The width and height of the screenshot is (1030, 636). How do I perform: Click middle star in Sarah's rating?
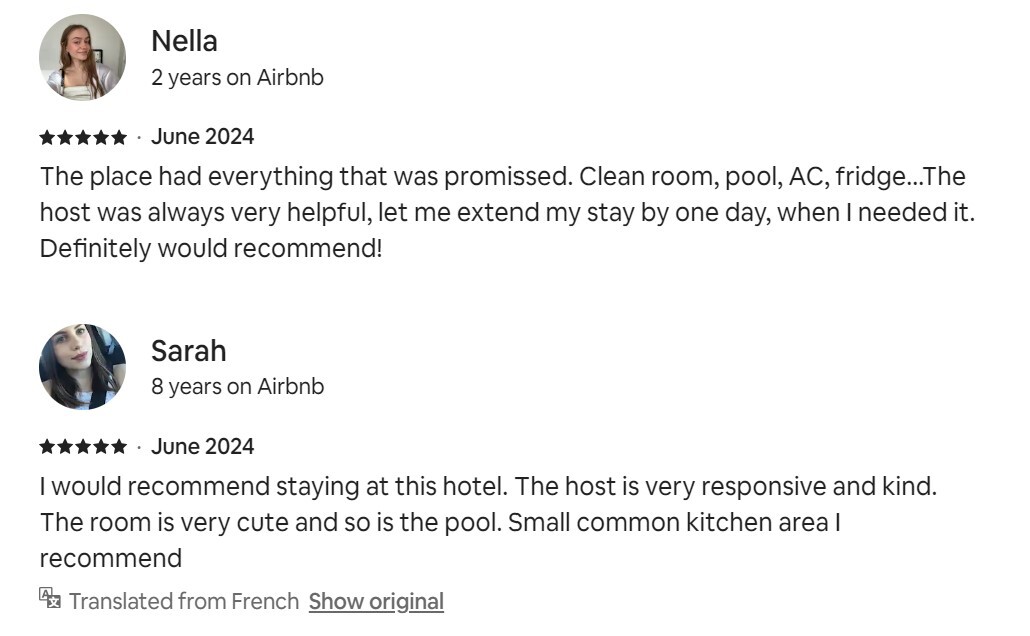pos(83,447)
